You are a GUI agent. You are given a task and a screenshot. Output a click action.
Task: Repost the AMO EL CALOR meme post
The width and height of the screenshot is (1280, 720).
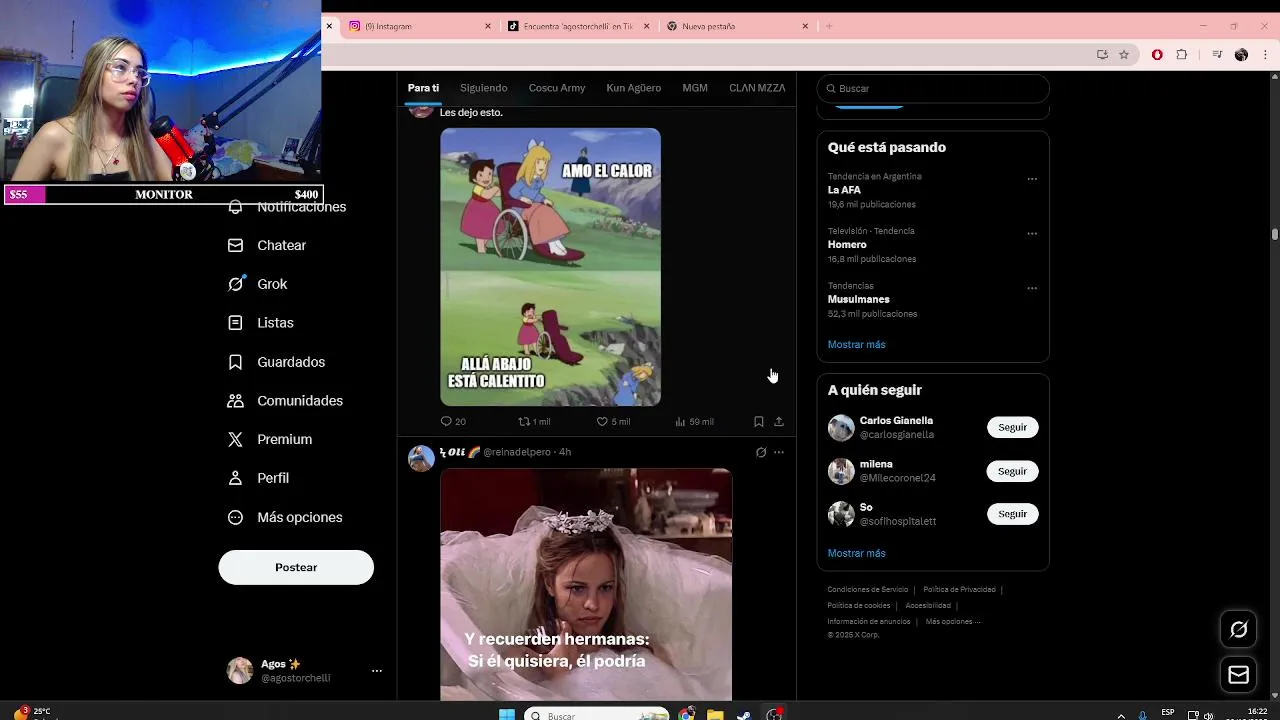coord(534,422)
